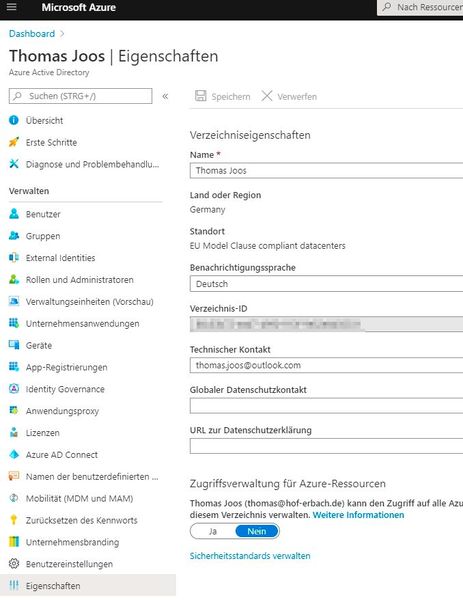Open App-Registrierungen sidebar entry
Image resolution: width=463 pixels, height=600 pixels.
click(x=67, y=367)
